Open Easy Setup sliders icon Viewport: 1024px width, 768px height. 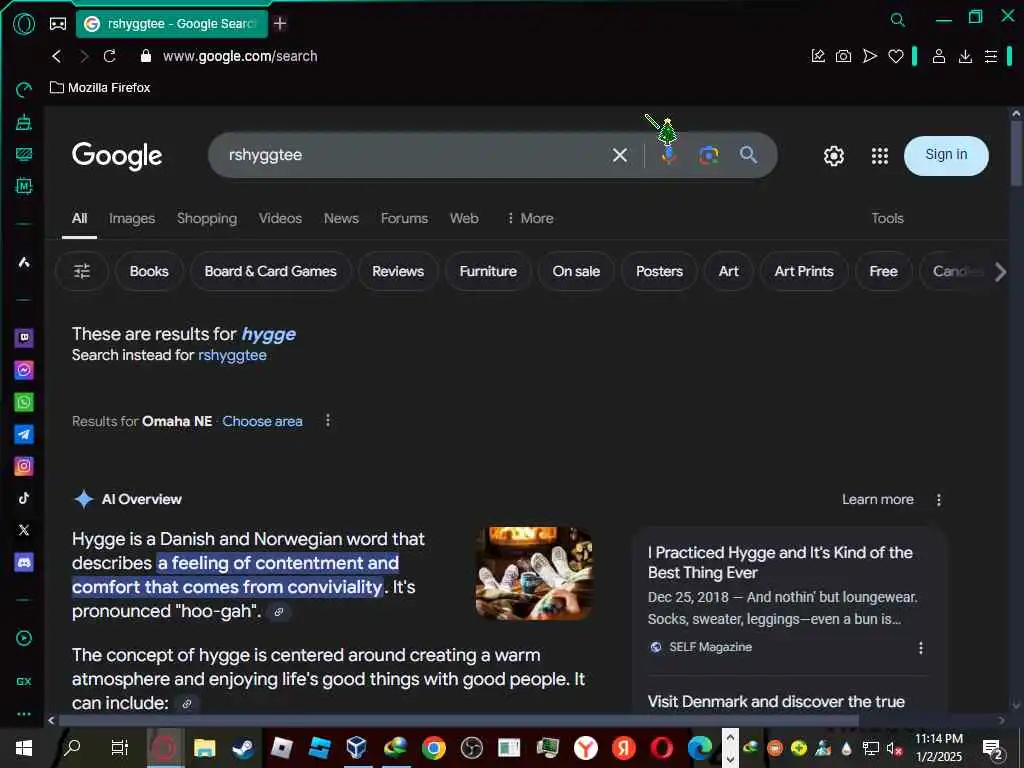point(991,56)
